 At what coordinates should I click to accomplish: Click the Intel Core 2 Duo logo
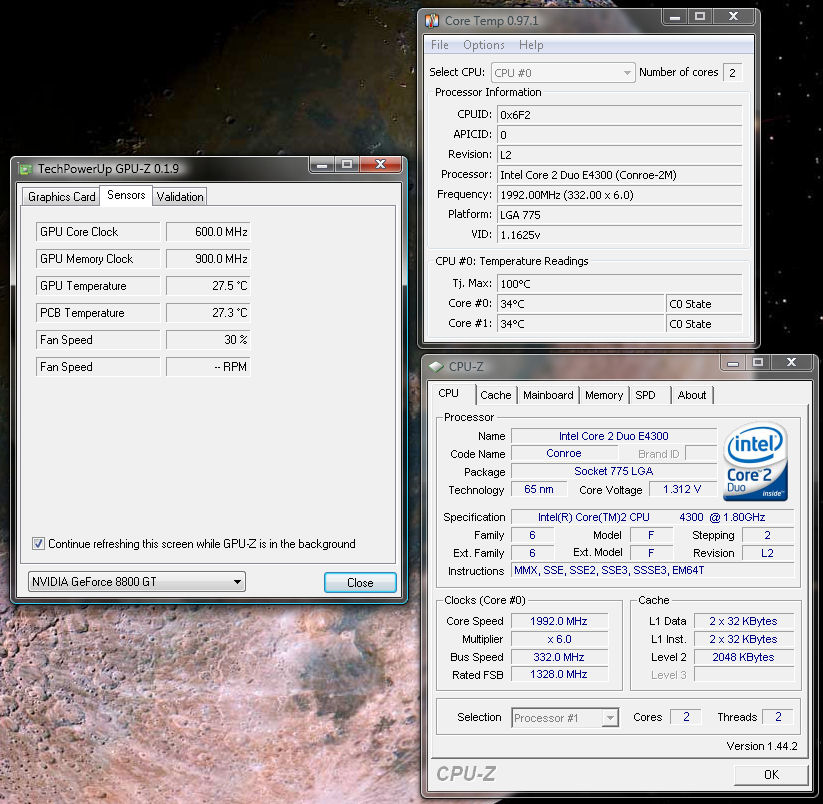coord(755,461)
